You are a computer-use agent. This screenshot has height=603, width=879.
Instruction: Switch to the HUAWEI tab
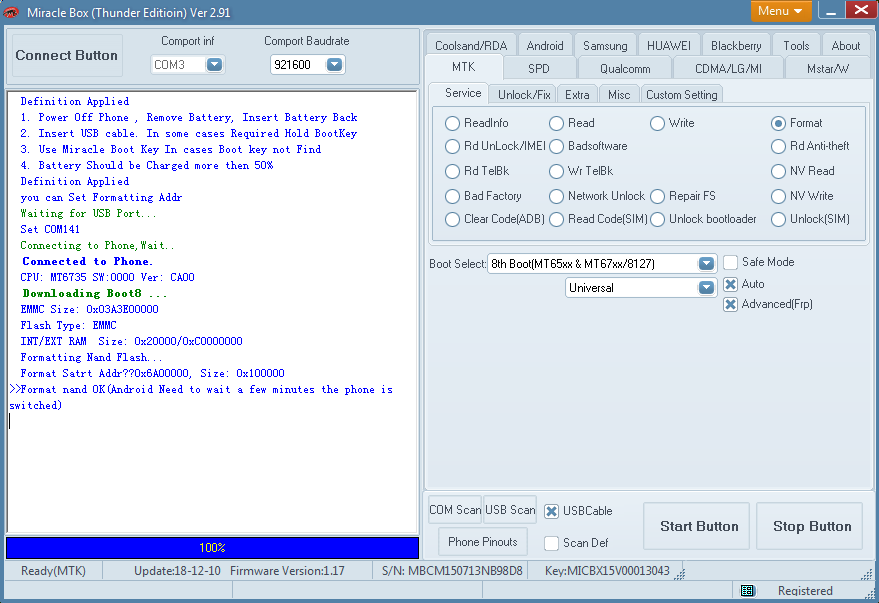click(669, 46)
